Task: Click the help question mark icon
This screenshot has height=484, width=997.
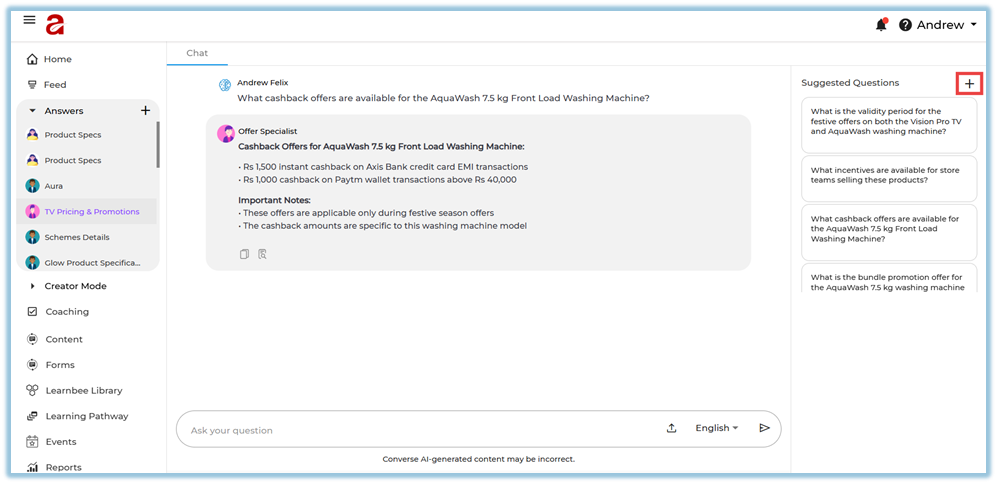Action: click(905, 25)
